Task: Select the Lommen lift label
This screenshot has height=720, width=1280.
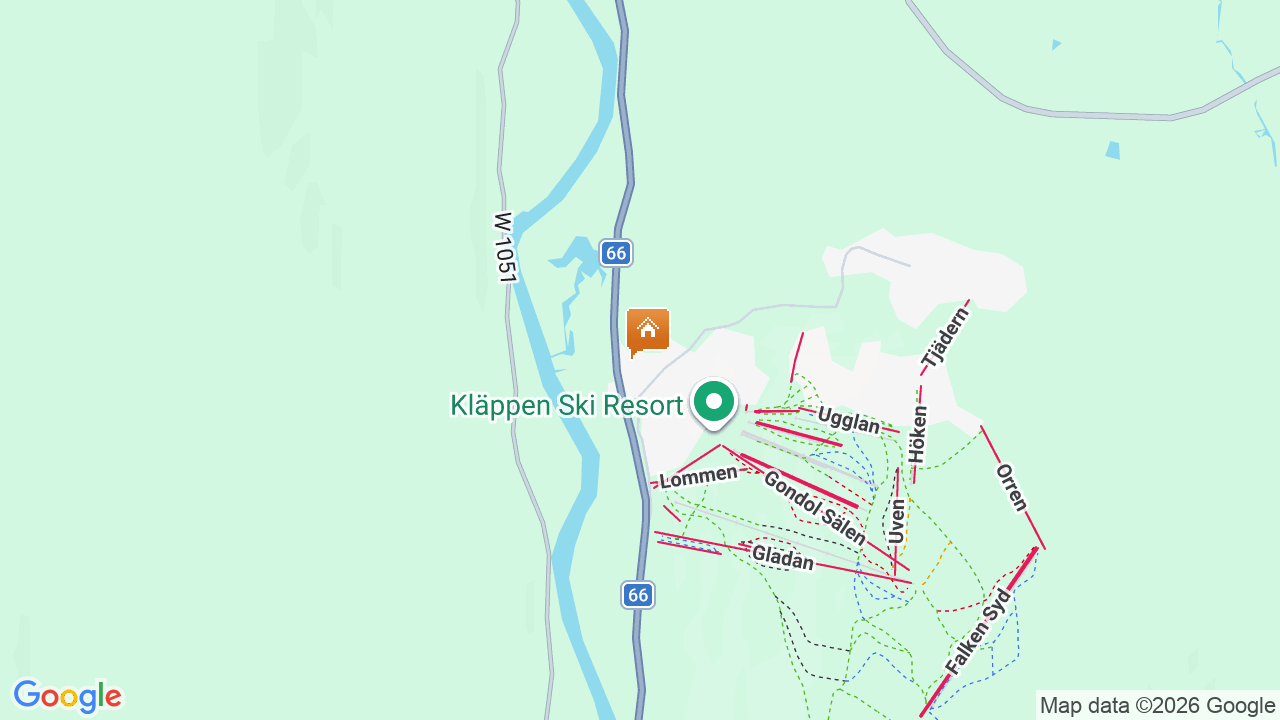Action: pos(698,477)
